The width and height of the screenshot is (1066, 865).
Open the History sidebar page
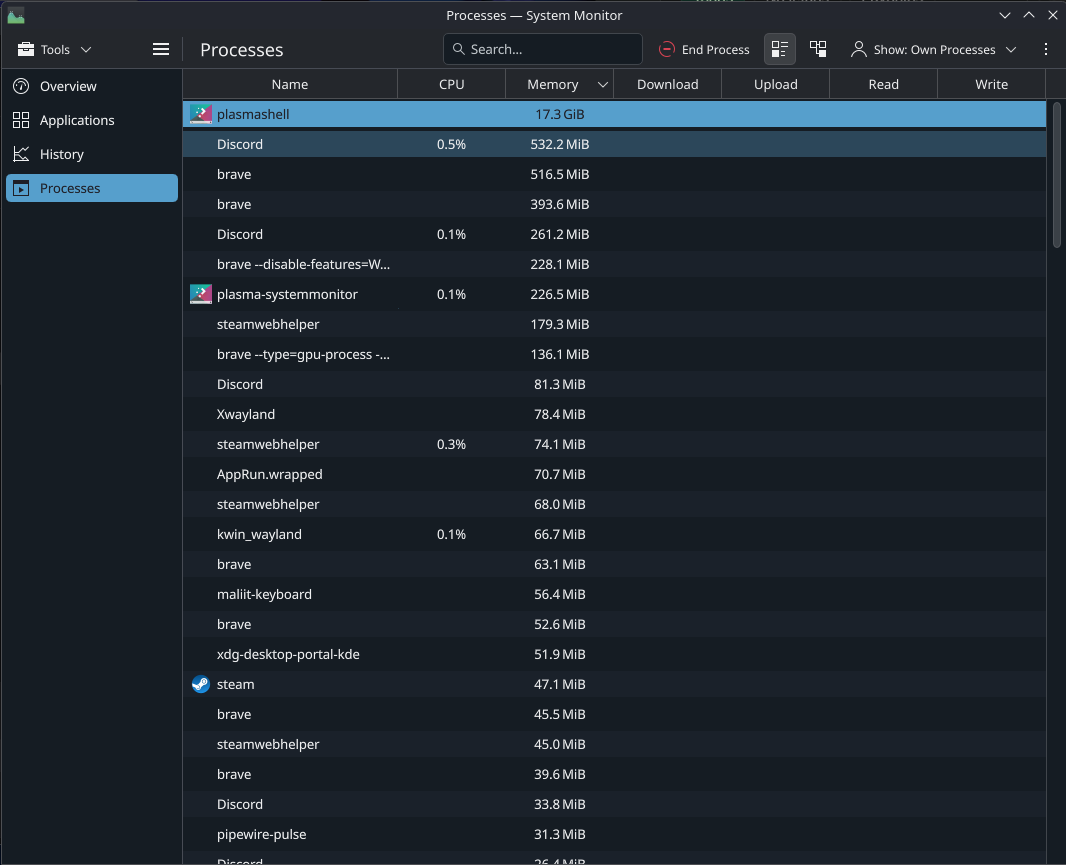[62, 154]
